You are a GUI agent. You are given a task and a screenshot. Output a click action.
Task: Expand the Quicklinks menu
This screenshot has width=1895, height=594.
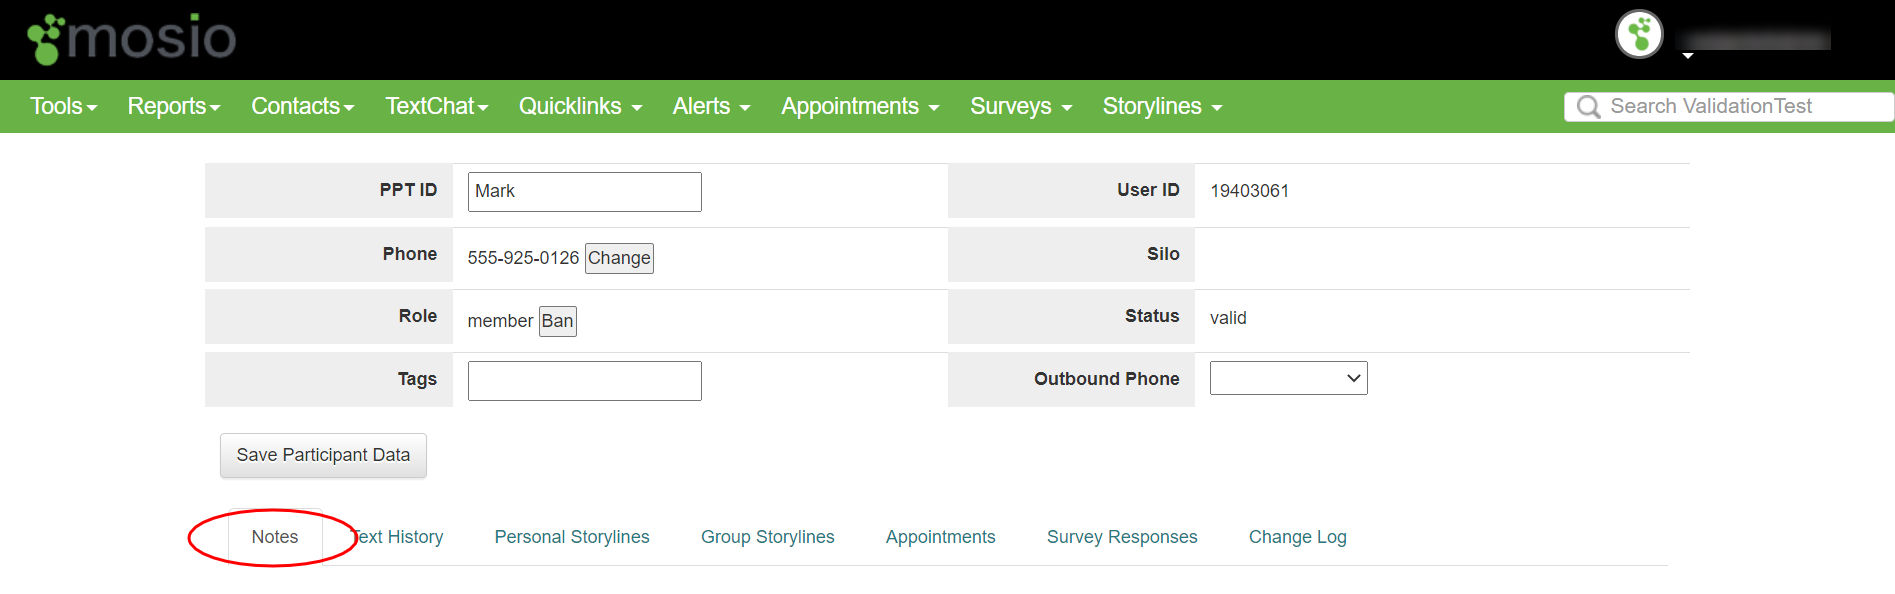tap(580, 106)
